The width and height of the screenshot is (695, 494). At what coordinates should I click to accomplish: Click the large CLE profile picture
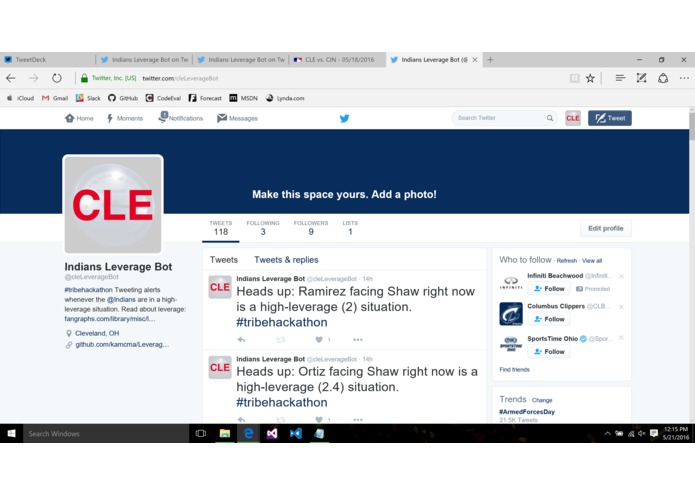coord(113,204)
